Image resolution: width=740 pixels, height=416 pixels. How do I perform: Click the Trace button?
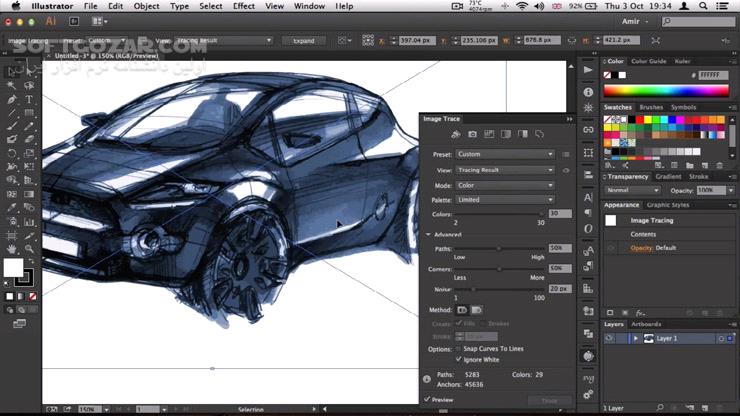tap(549, 400)
